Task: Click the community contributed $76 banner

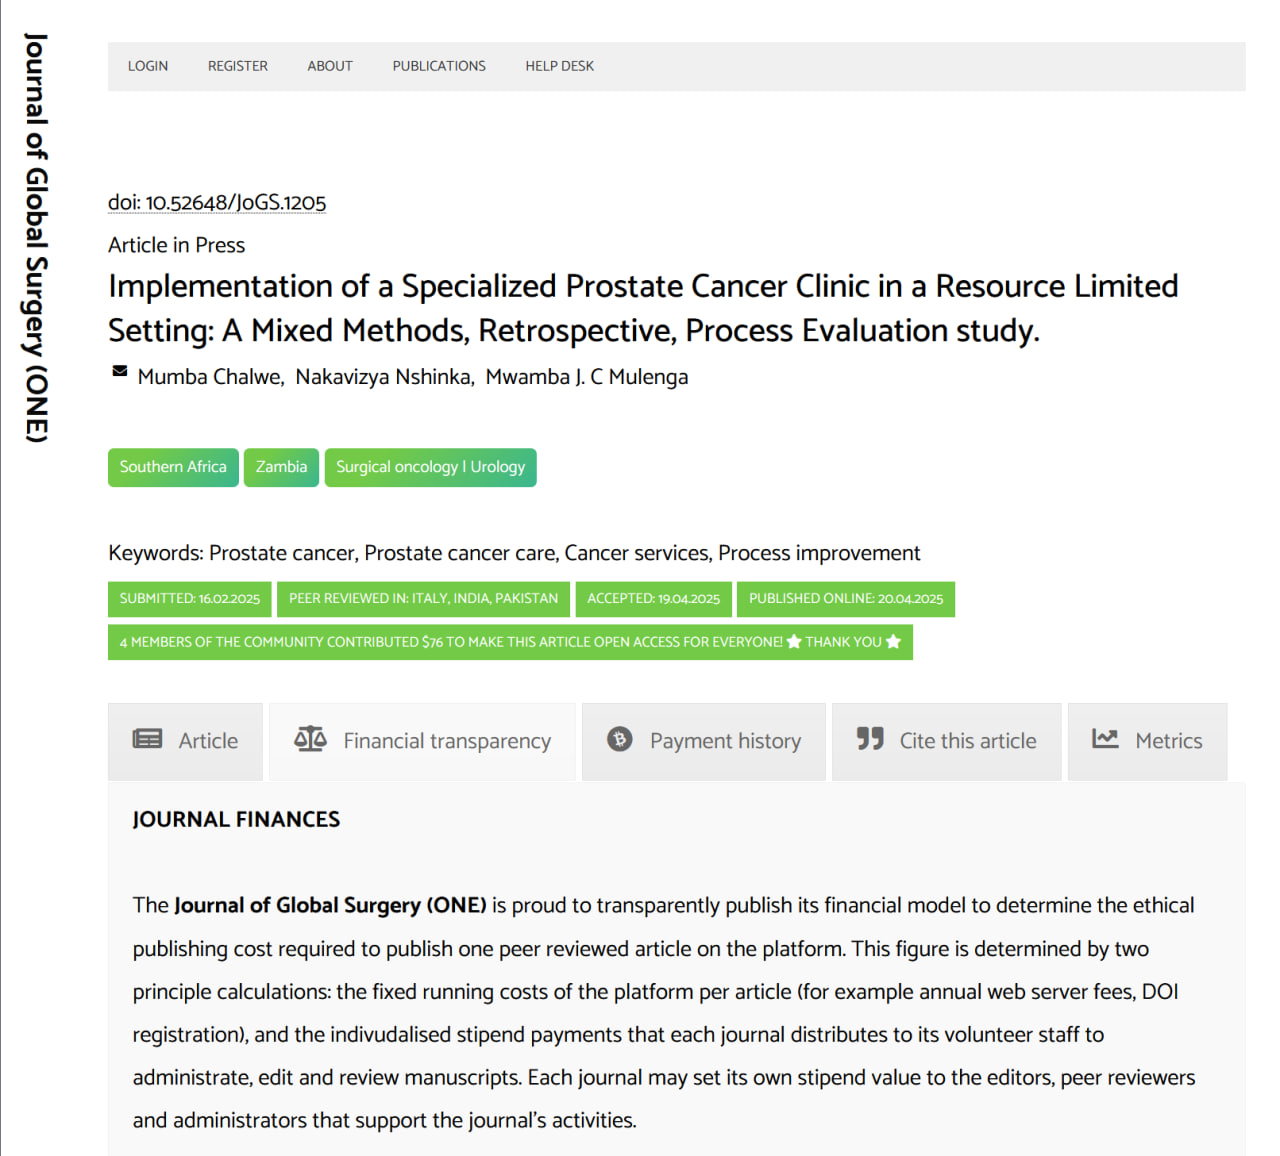Action: pos(510,642)
